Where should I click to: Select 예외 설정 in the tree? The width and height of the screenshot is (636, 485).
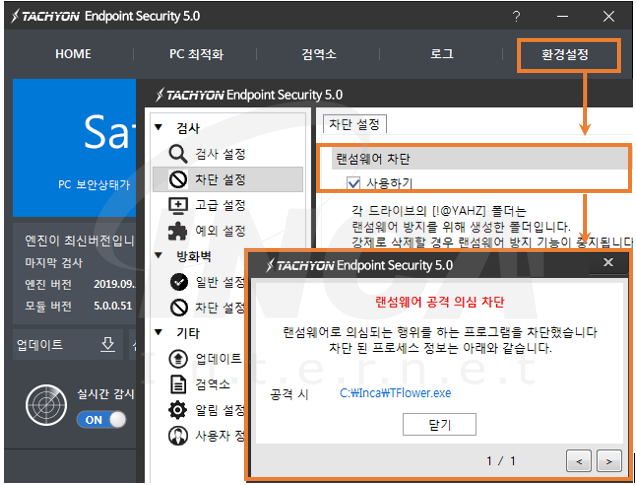(220, 231)
